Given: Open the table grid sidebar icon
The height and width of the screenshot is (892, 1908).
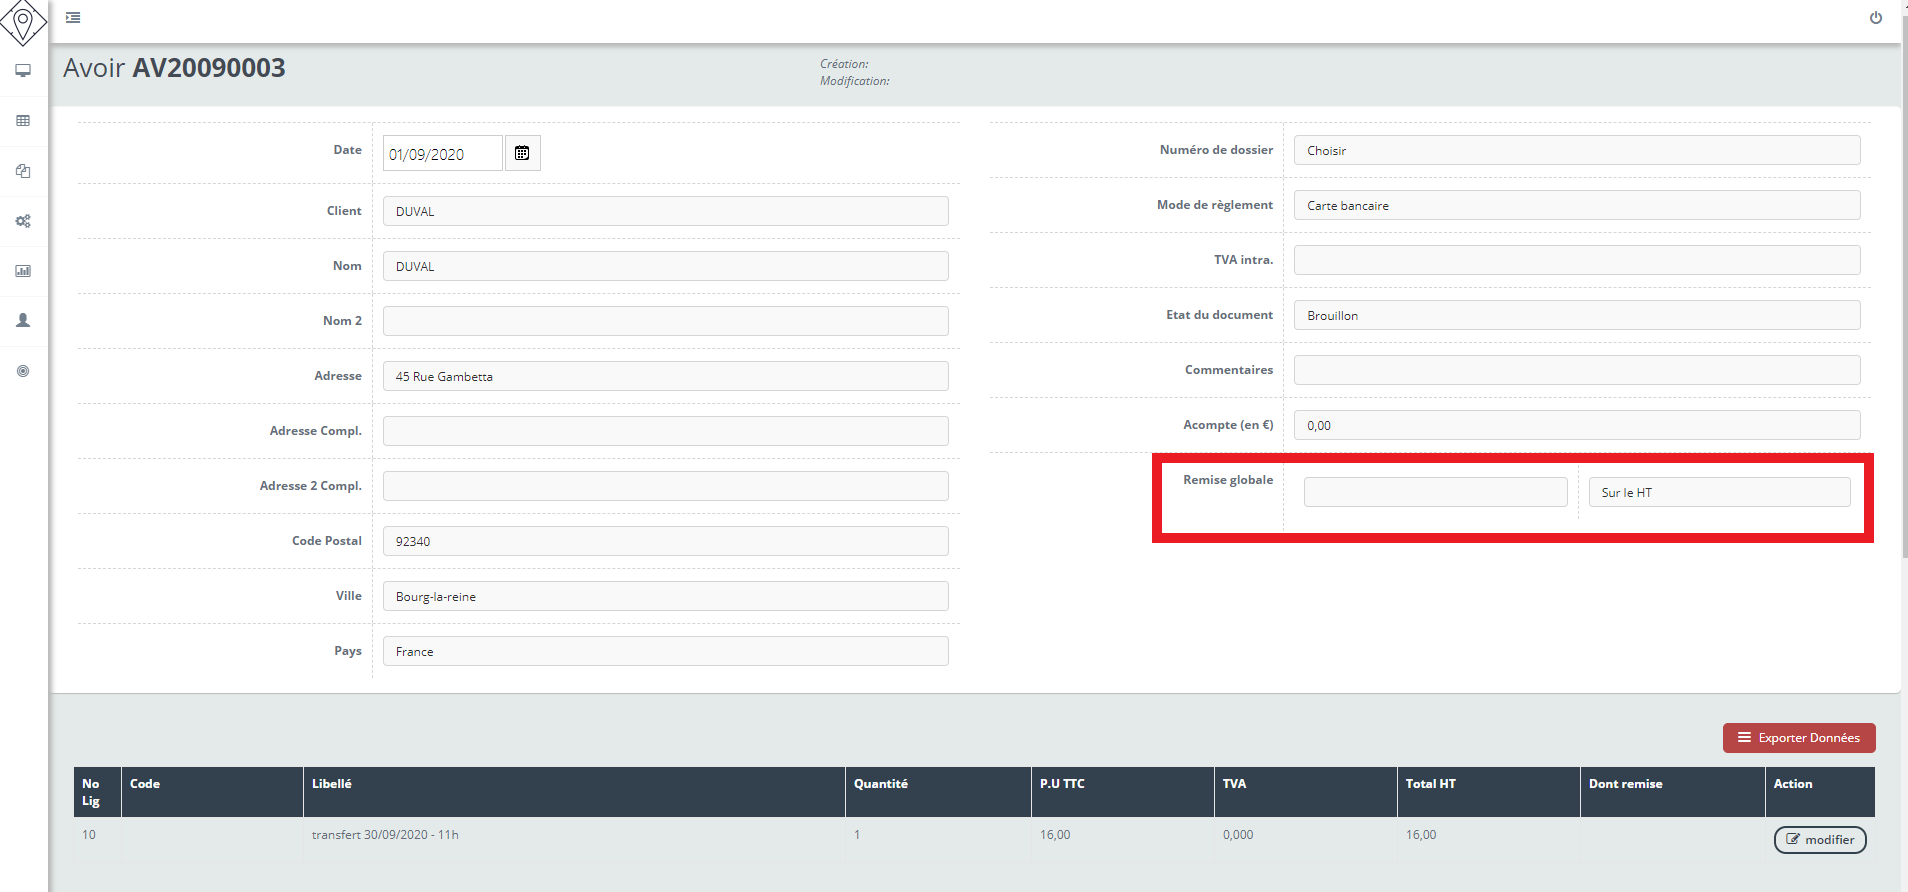Looking at the screenshot, I should tap(23, 121).
